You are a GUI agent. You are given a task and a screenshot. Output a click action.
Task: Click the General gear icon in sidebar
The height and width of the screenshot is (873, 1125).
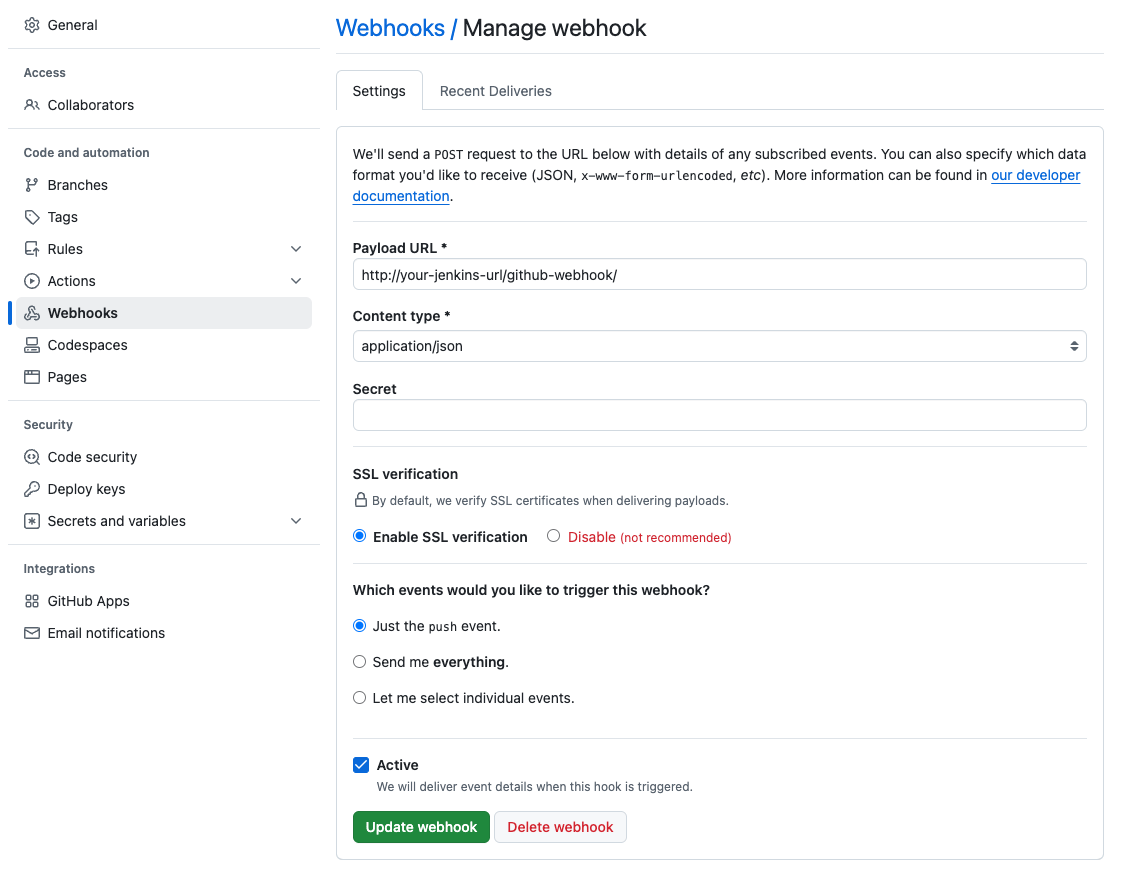click(x=32, y=25)
